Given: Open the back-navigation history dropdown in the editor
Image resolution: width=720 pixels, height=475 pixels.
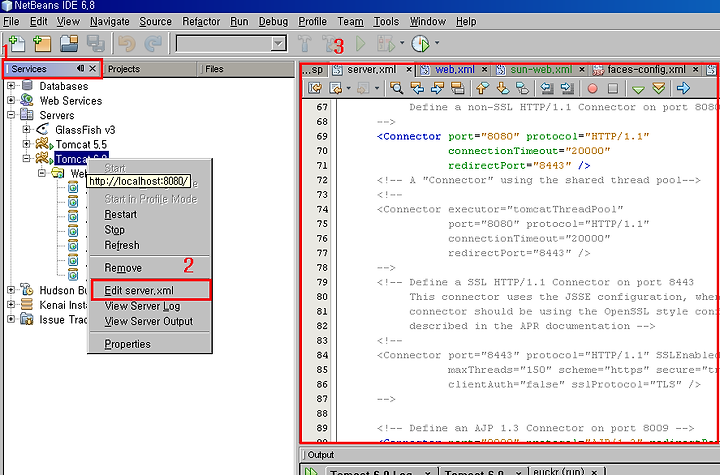Looking at the screenshot, I should click(348, 88).
